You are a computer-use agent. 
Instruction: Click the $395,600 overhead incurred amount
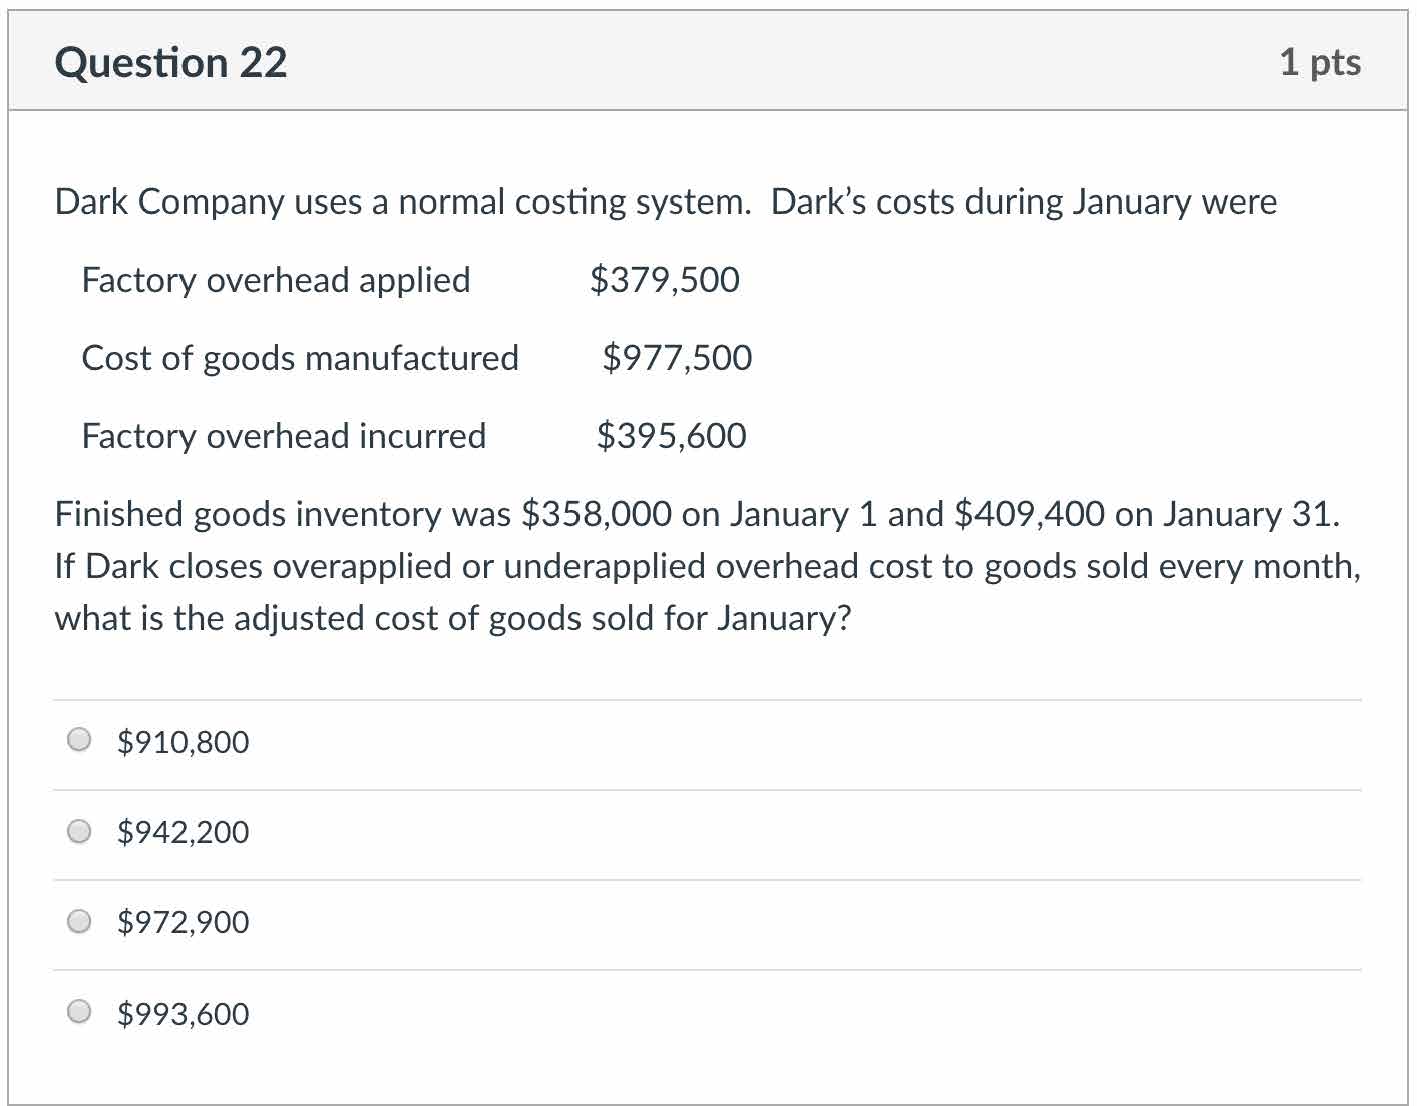[x=671, y=436]
